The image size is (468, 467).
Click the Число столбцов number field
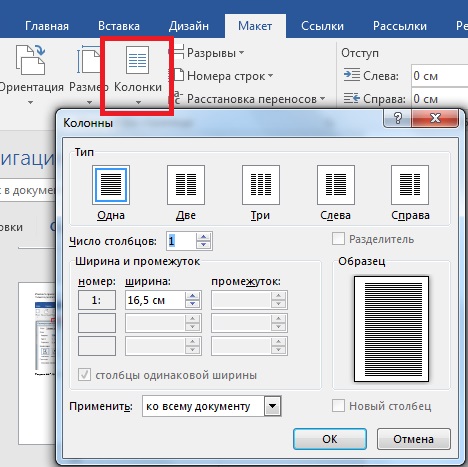181,241
